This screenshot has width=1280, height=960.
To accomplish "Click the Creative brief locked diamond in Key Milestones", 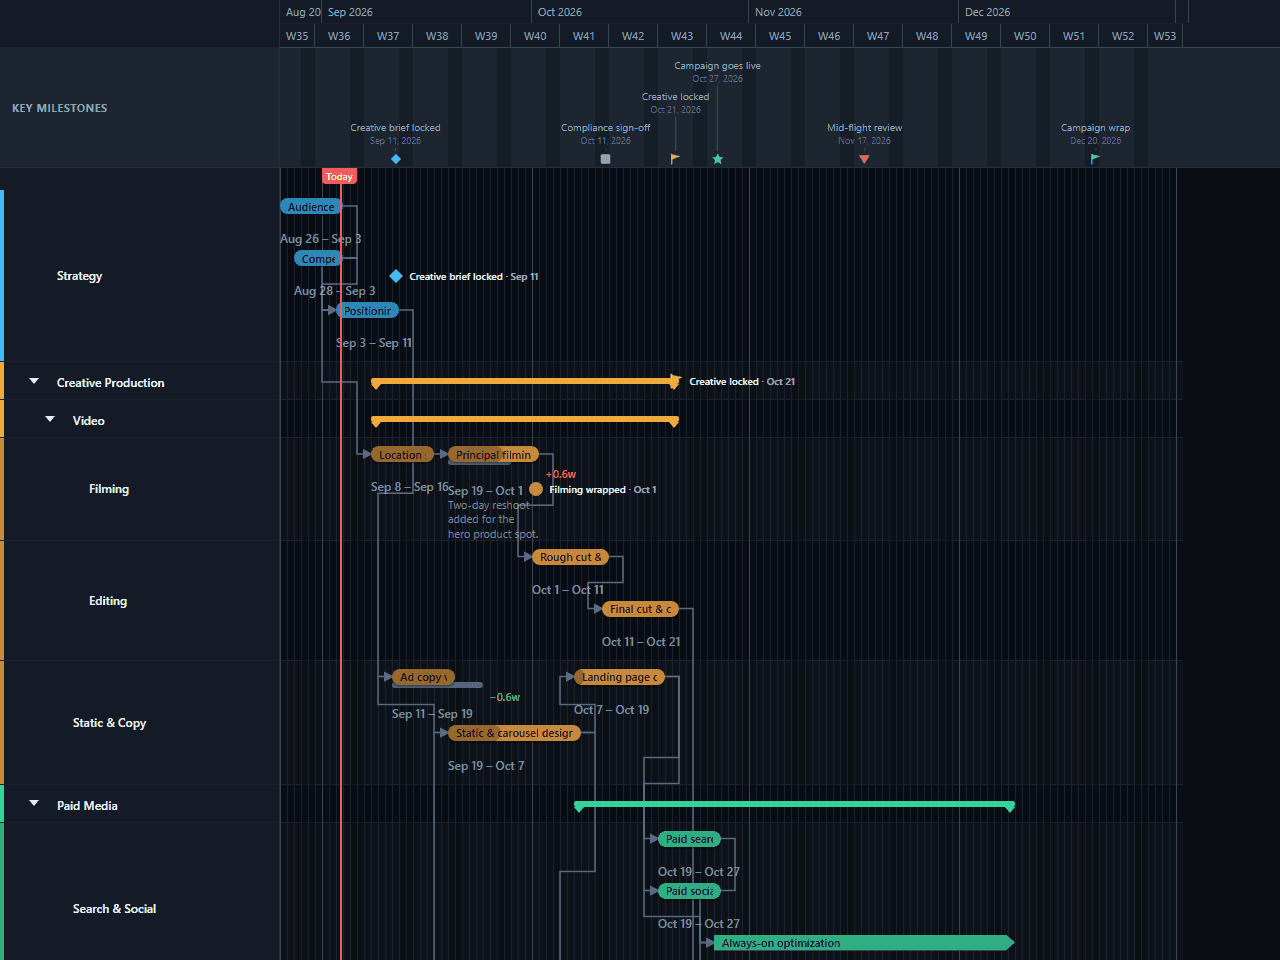I will 396,159.
